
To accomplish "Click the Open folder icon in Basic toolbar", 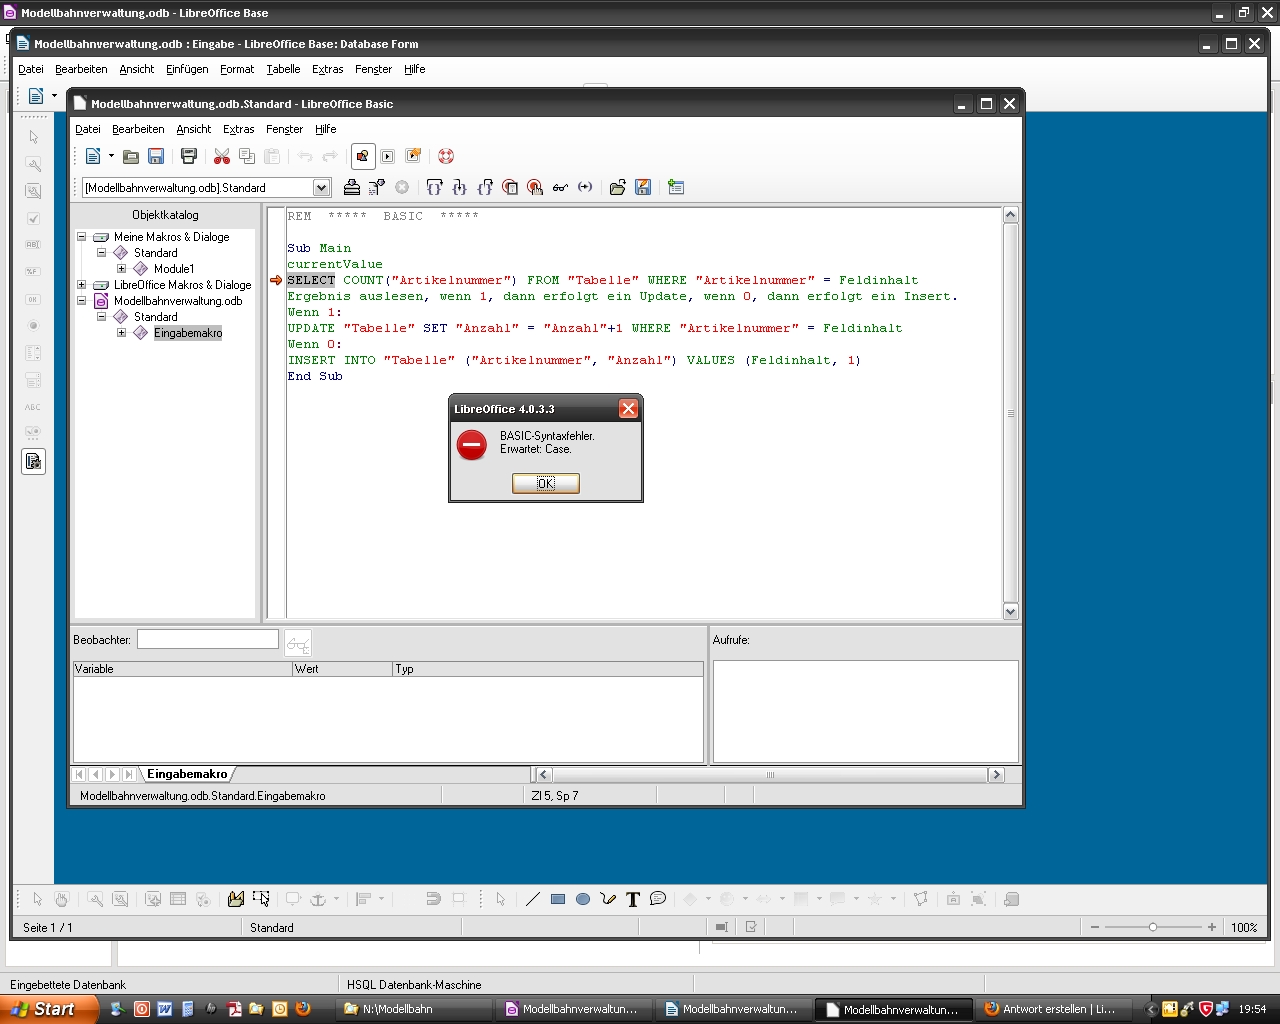I will (x=131, y=156).
